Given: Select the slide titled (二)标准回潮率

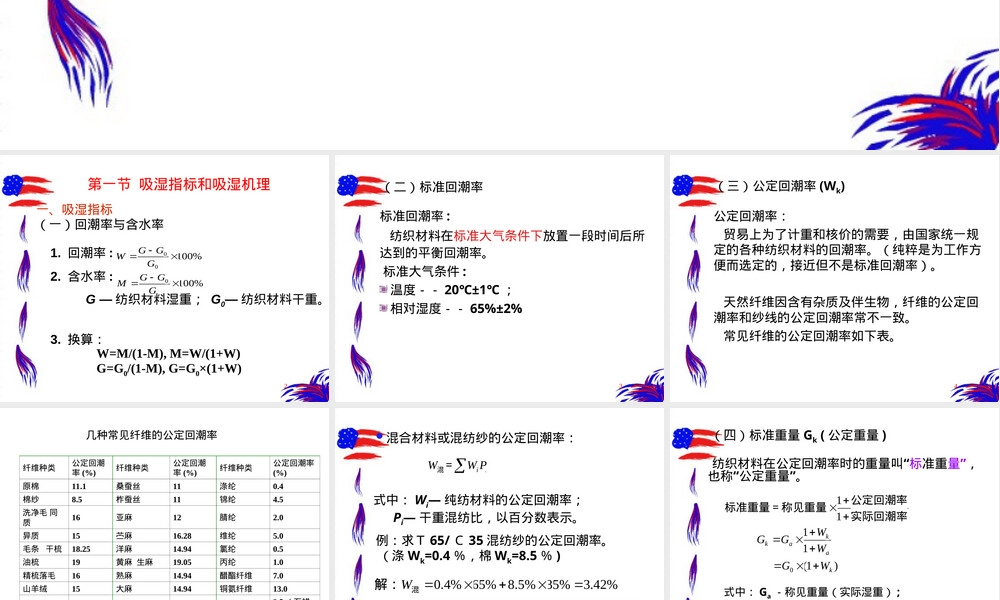Looking at the screenshot, I should (499, 278).
